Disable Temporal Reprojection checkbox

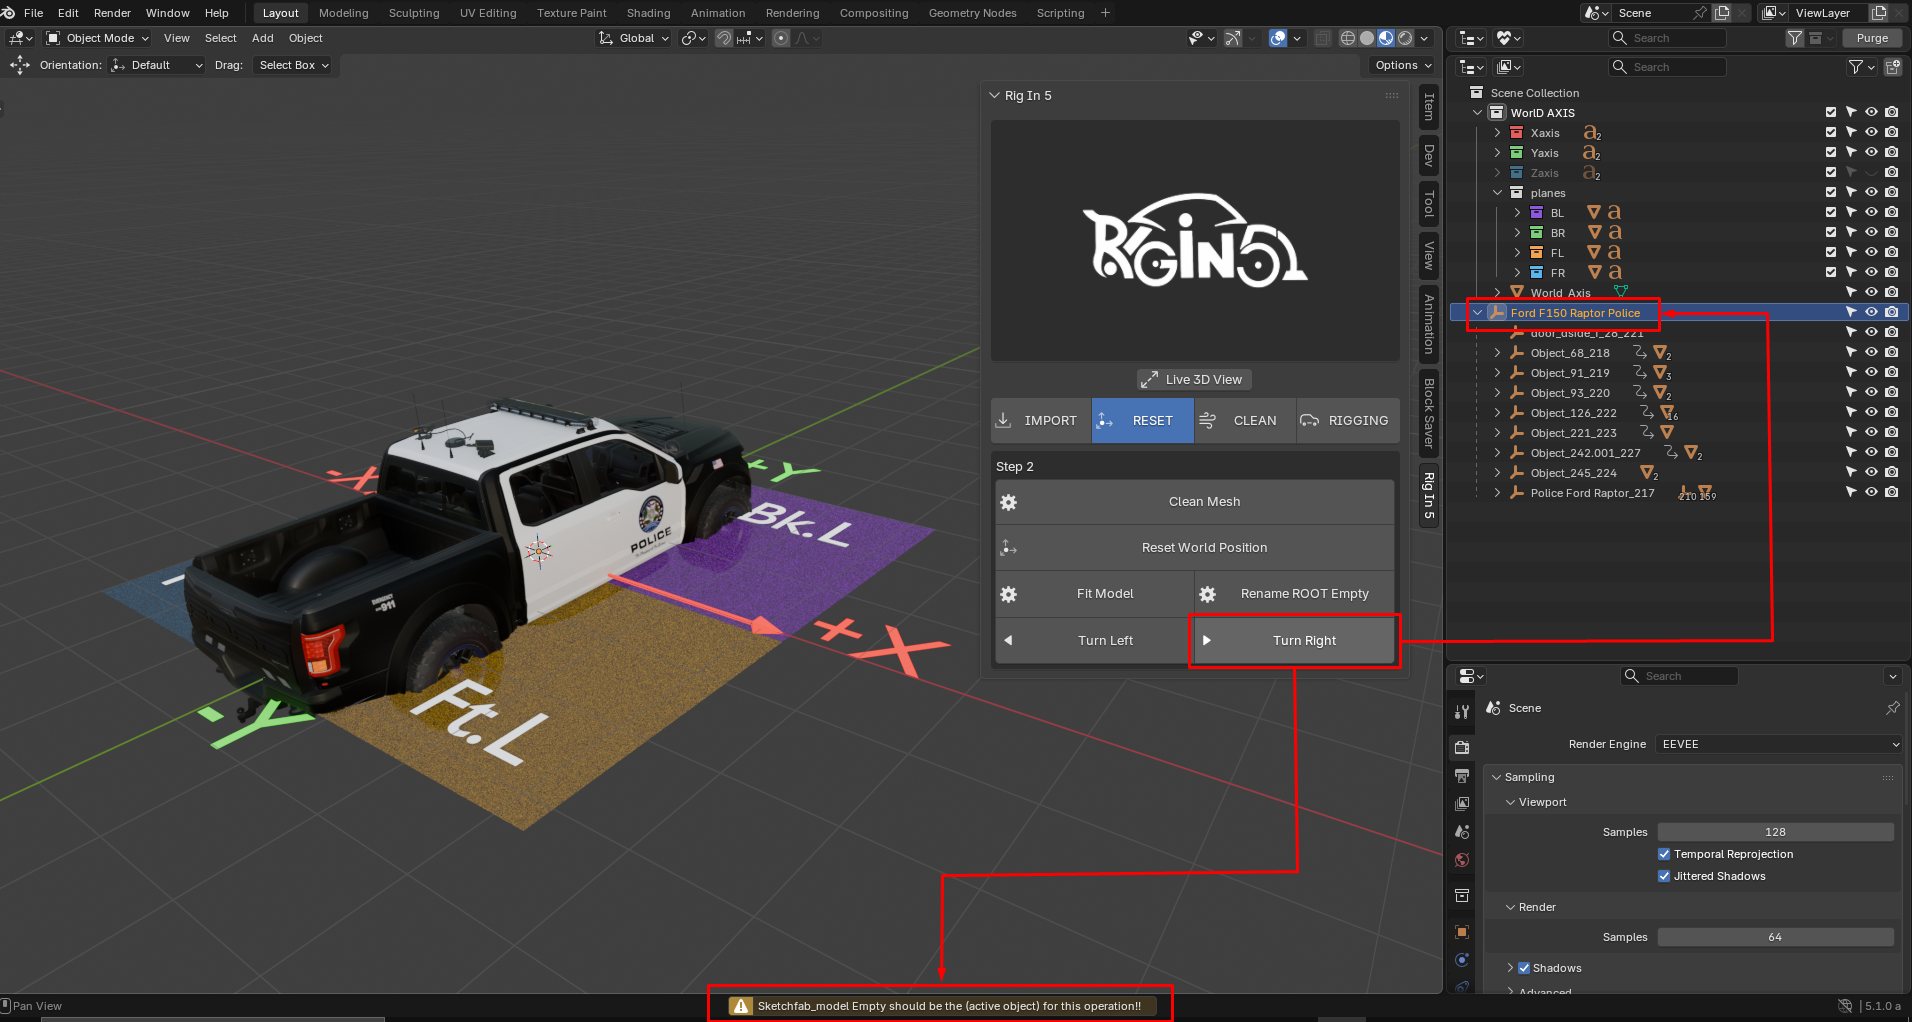[1664, 854]
